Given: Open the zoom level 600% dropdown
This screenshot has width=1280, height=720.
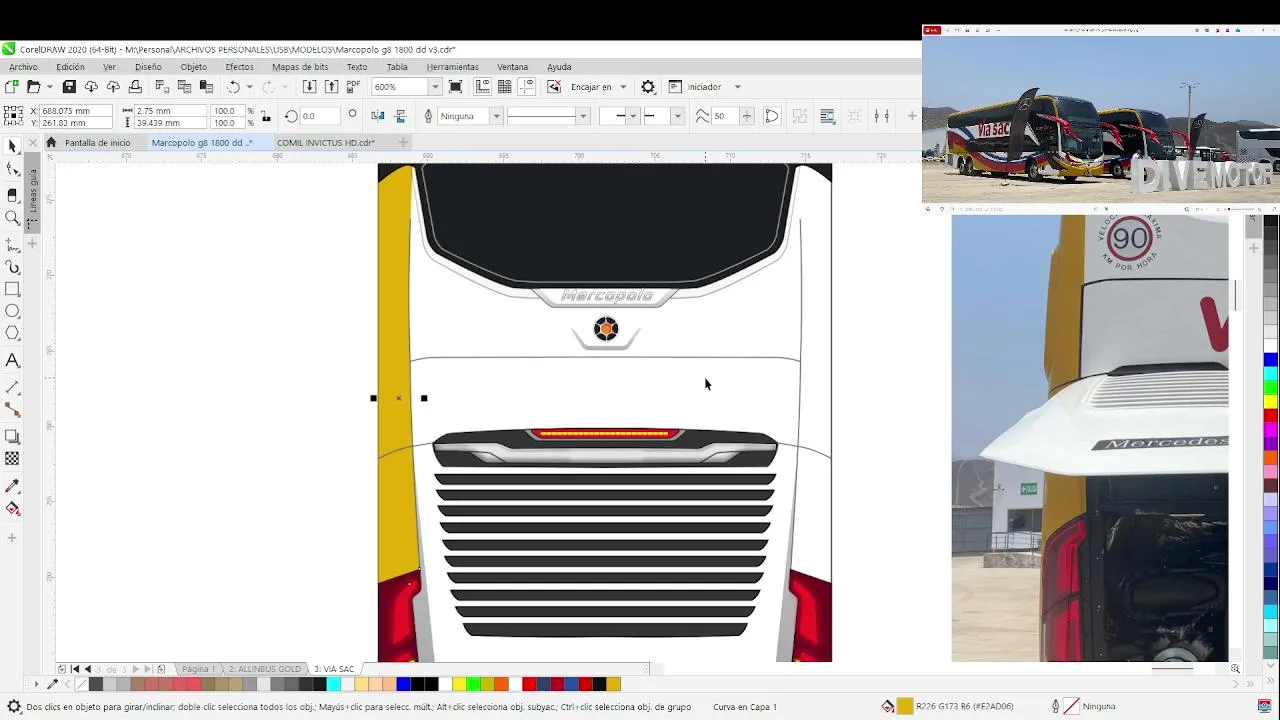Looking at the screenshot, I should pyautogui.click(x=434, y=87).
